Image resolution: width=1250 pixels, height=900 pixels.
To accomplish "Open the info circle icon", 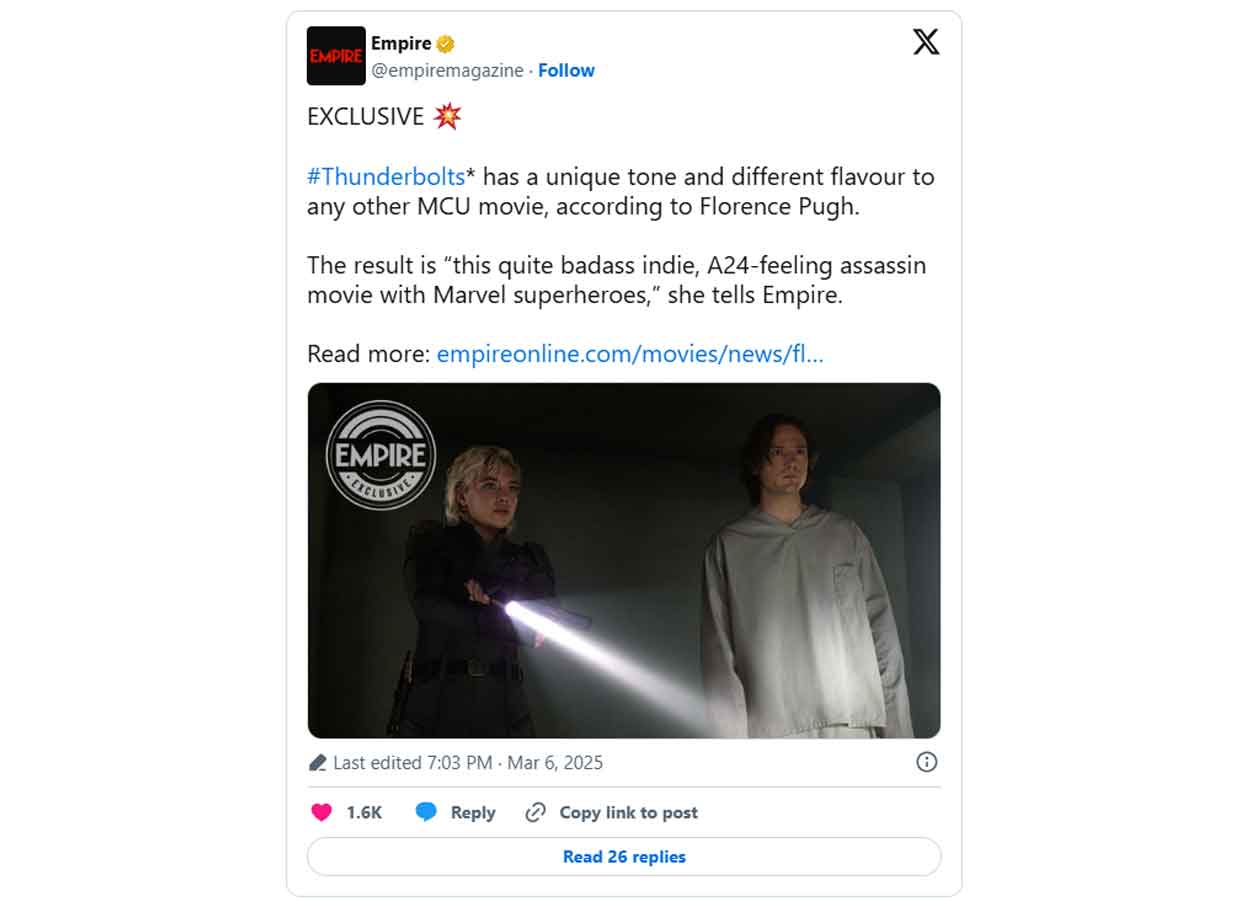I will 927,762.
